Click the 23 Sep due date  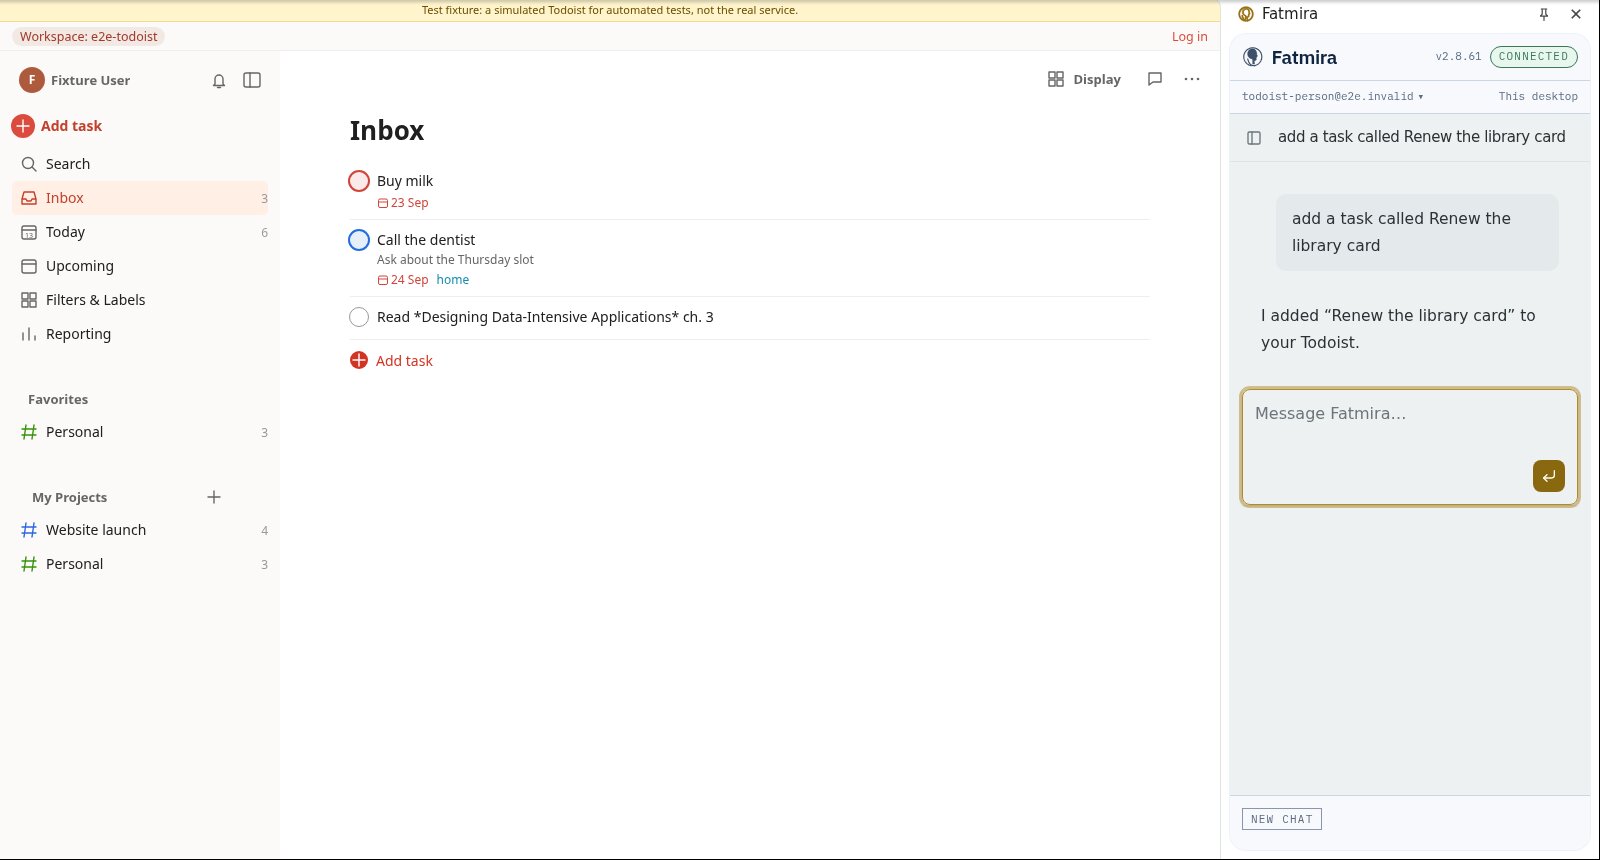pos(403,203)
